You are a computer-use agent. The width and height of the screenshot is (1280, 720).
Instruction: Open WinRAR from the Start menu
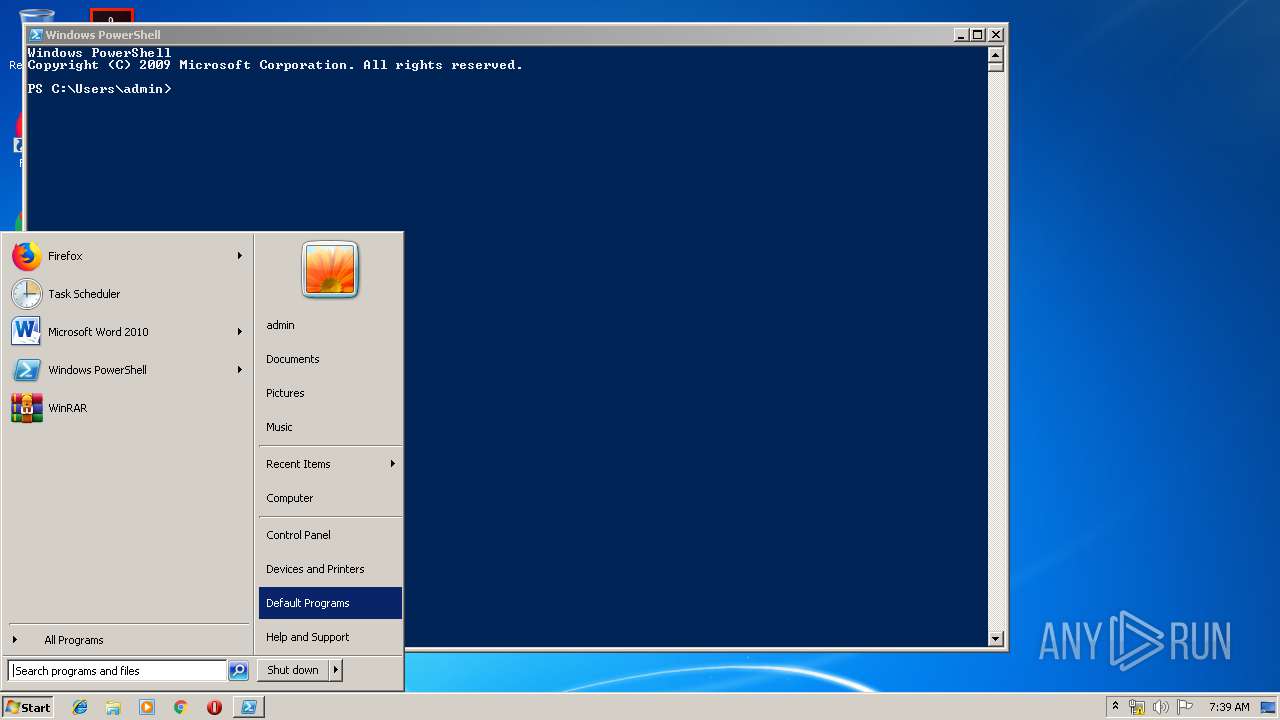coord(127,408)
